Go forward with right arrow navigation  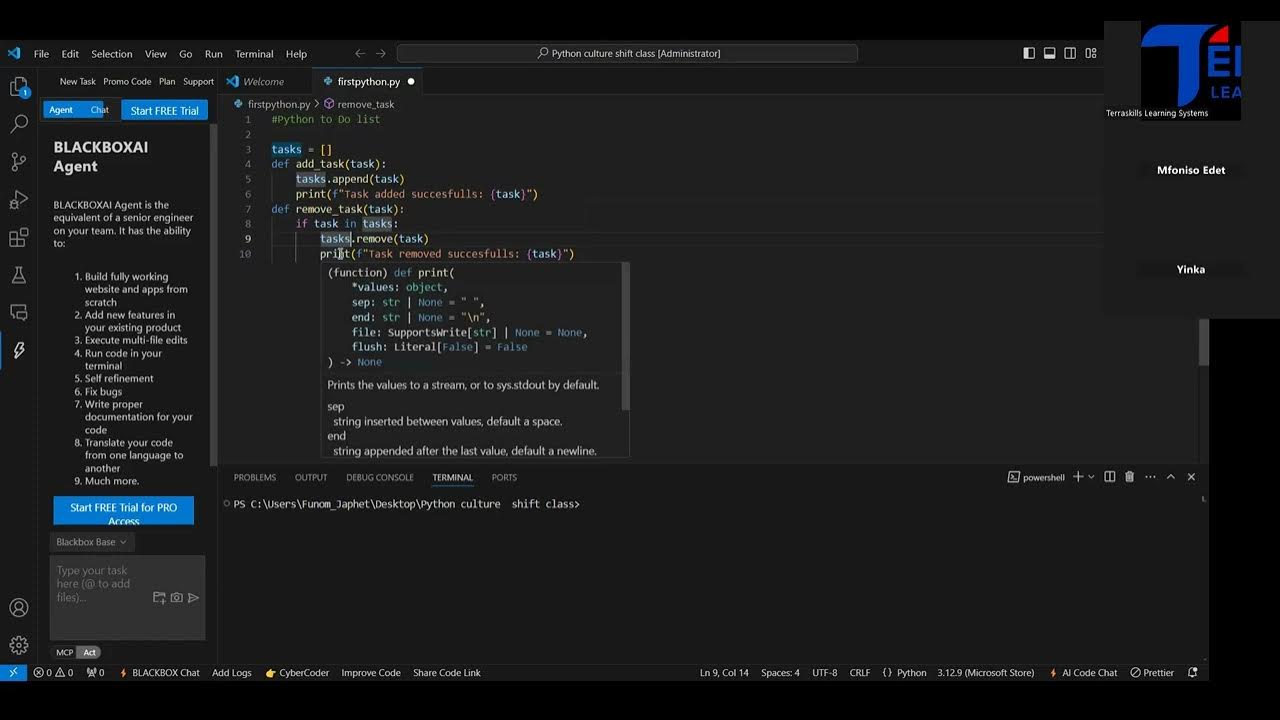coord(381,53)
